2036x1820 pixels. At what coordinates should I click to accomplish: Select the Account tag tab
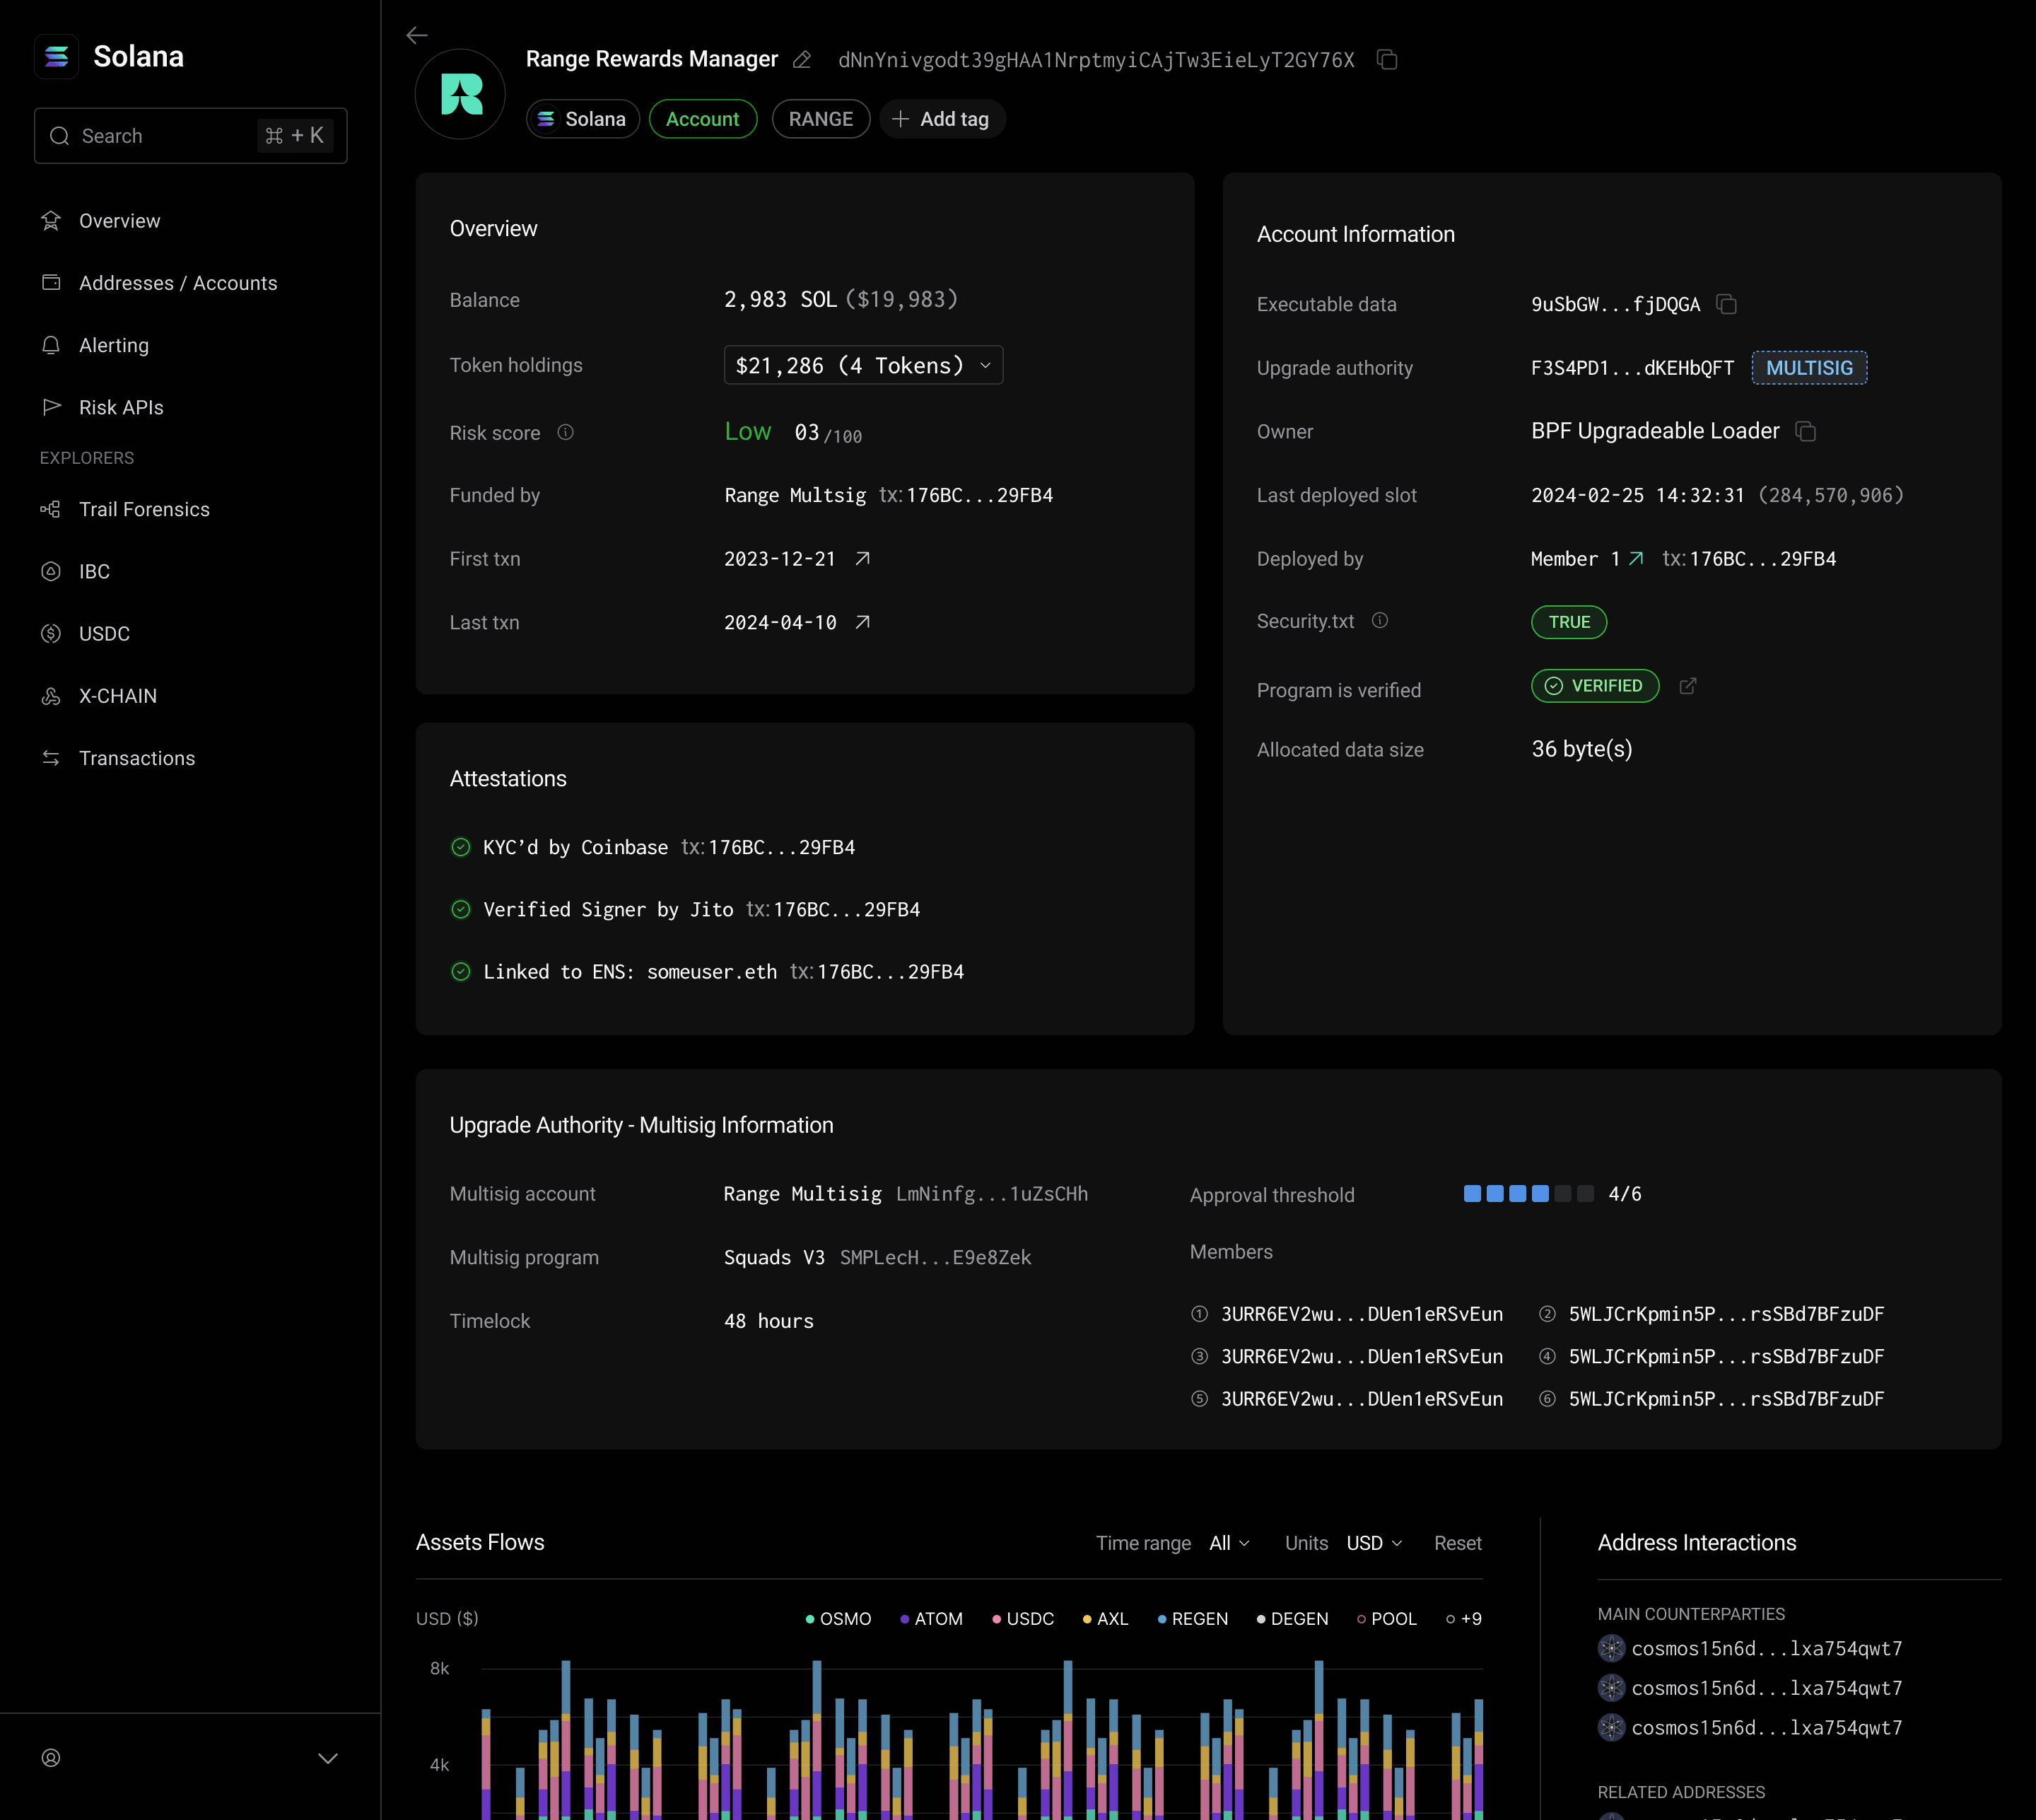(x=703, y=119)
